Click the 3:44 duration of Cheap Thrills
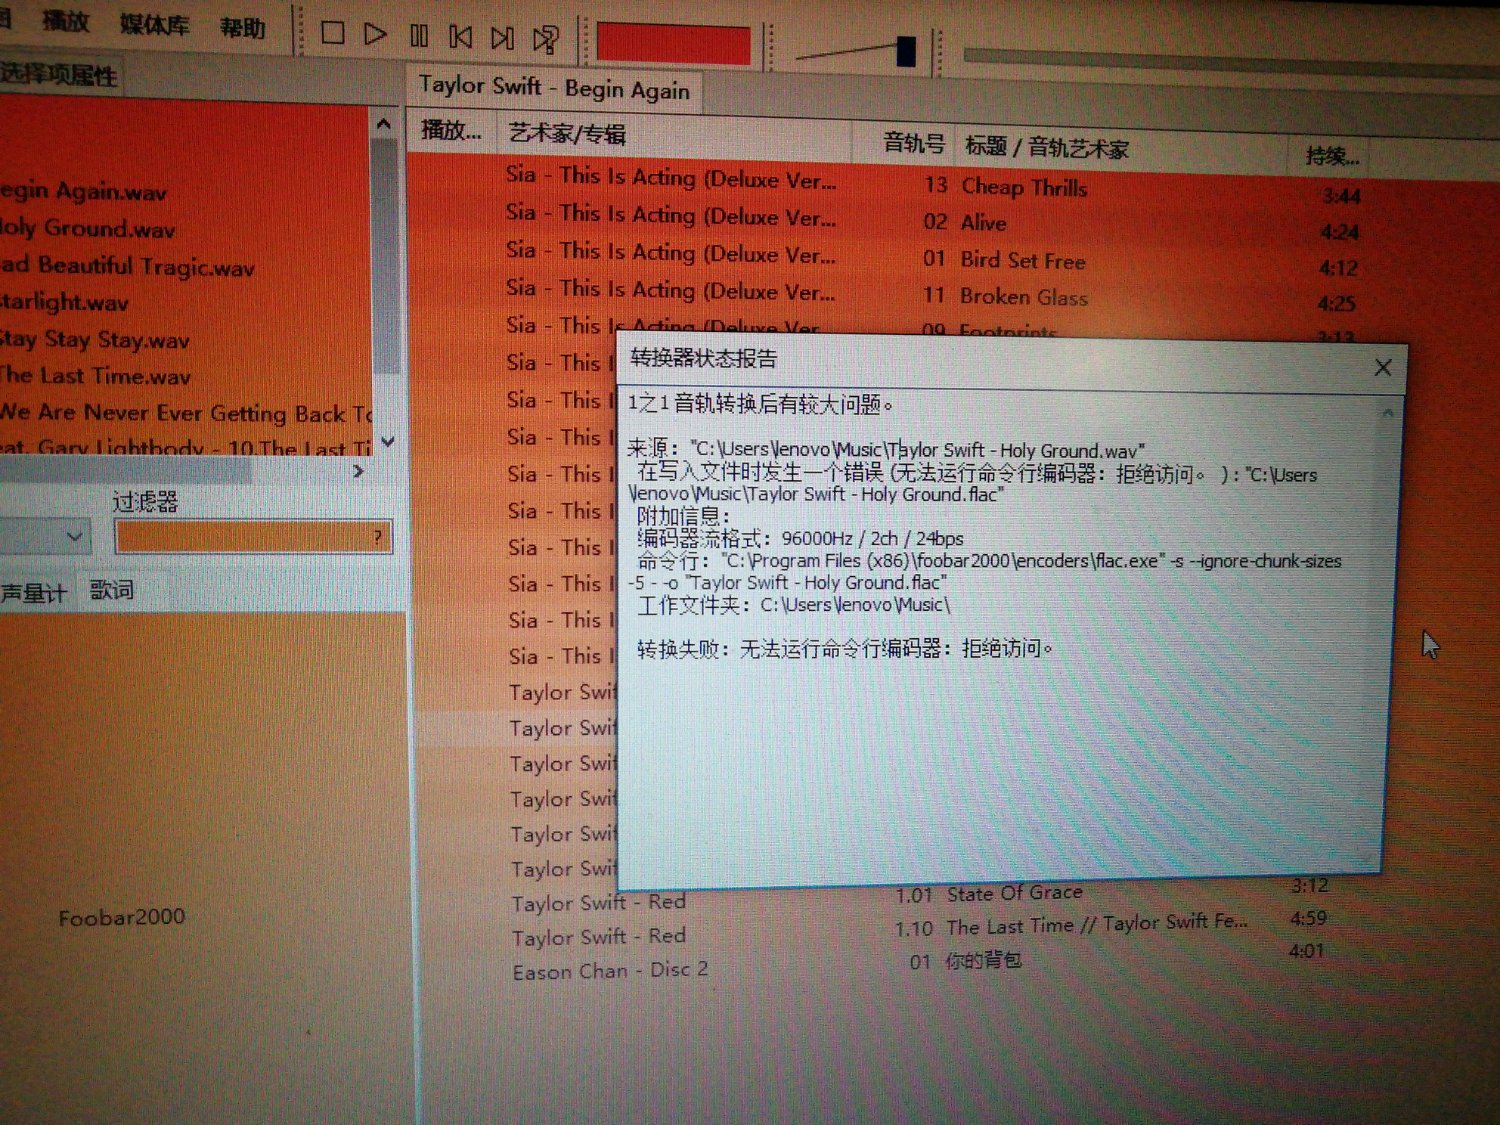1500x1125 pixels. 1341,196
